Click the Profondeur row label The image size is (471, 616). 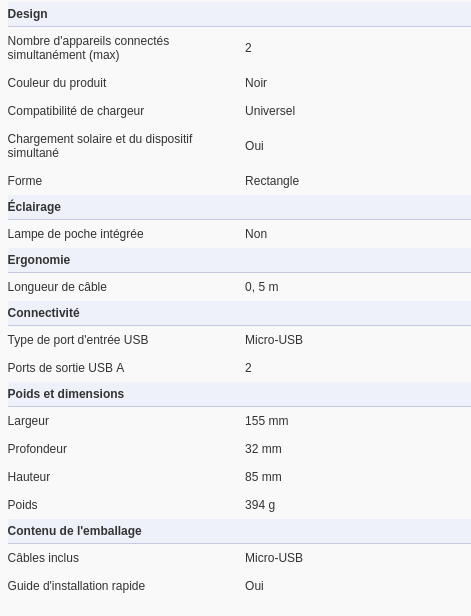[37, 449]
